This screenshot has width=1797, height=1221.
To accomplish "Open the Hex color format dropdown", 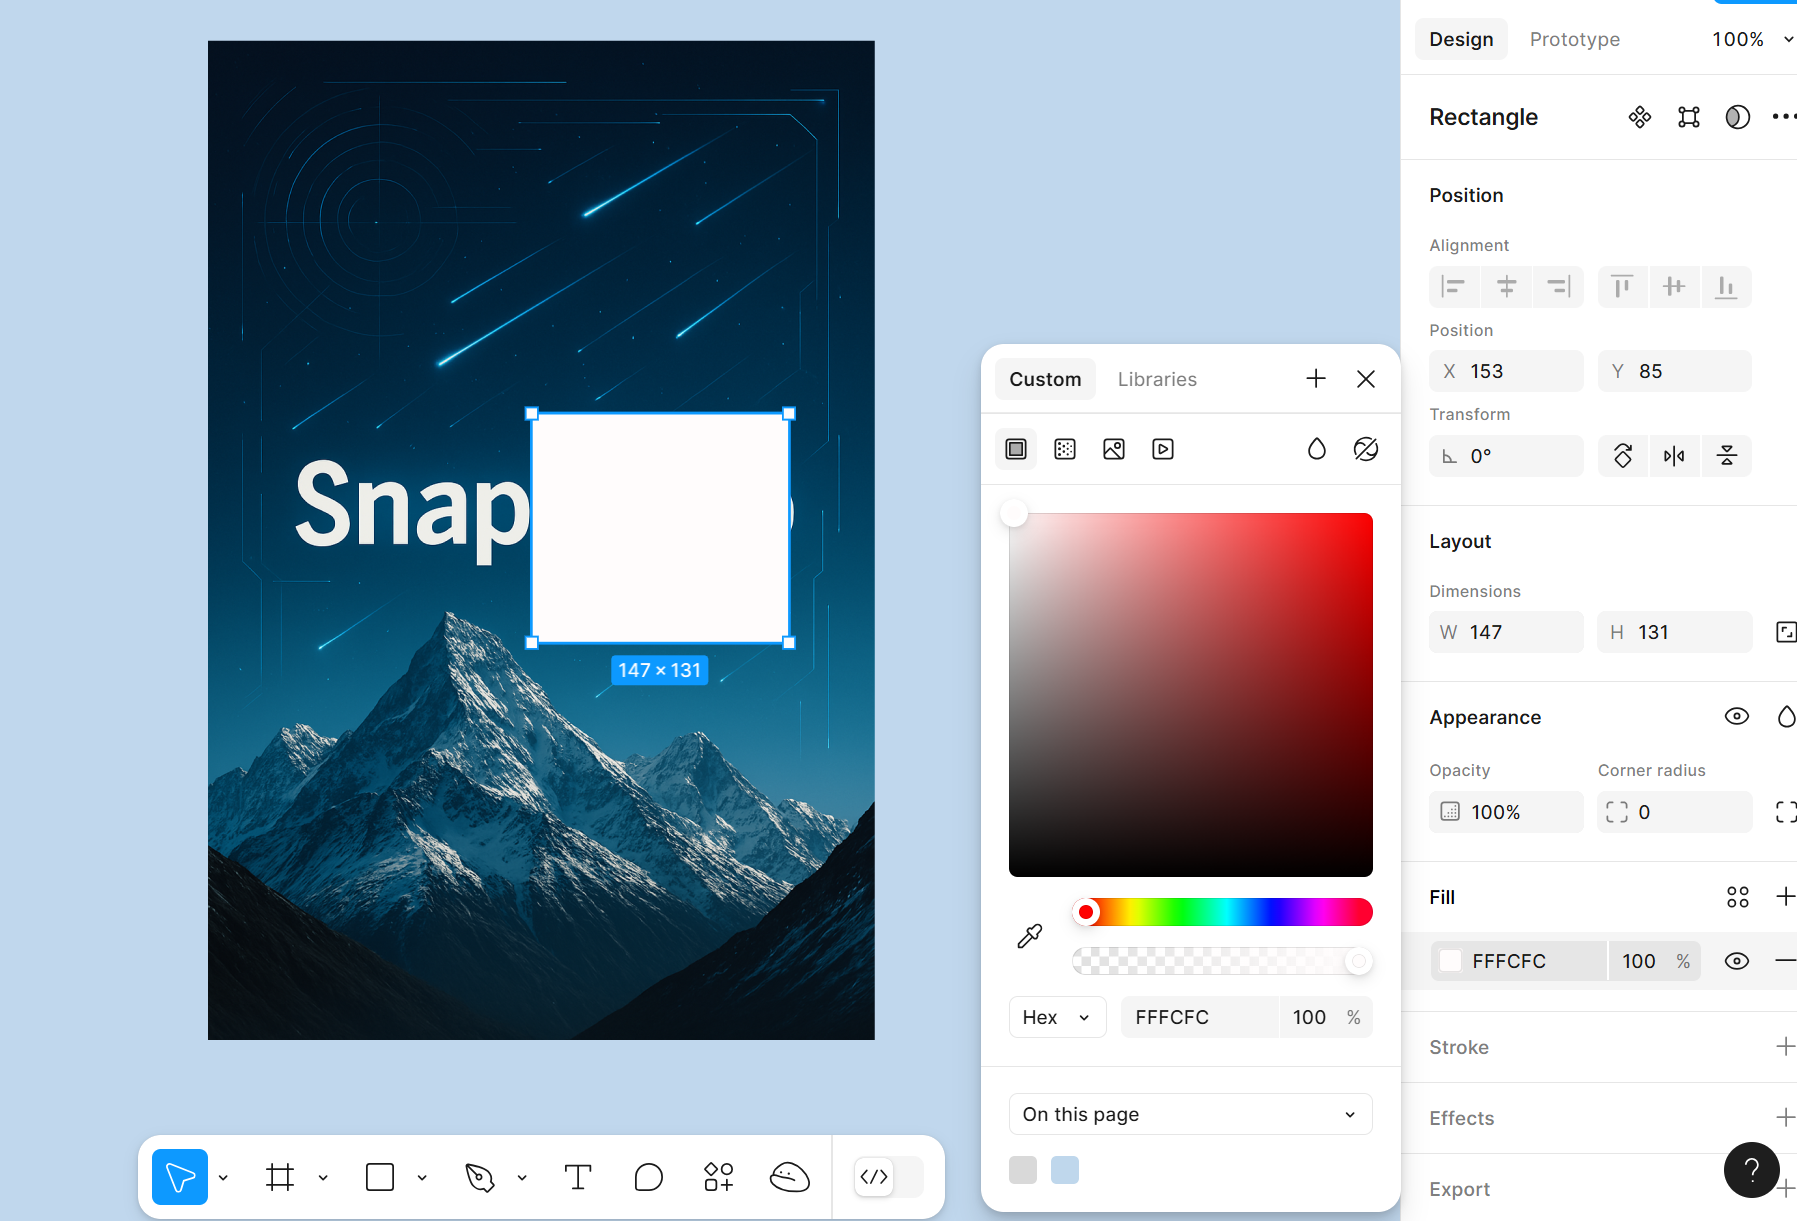I will point(1057,1017).
